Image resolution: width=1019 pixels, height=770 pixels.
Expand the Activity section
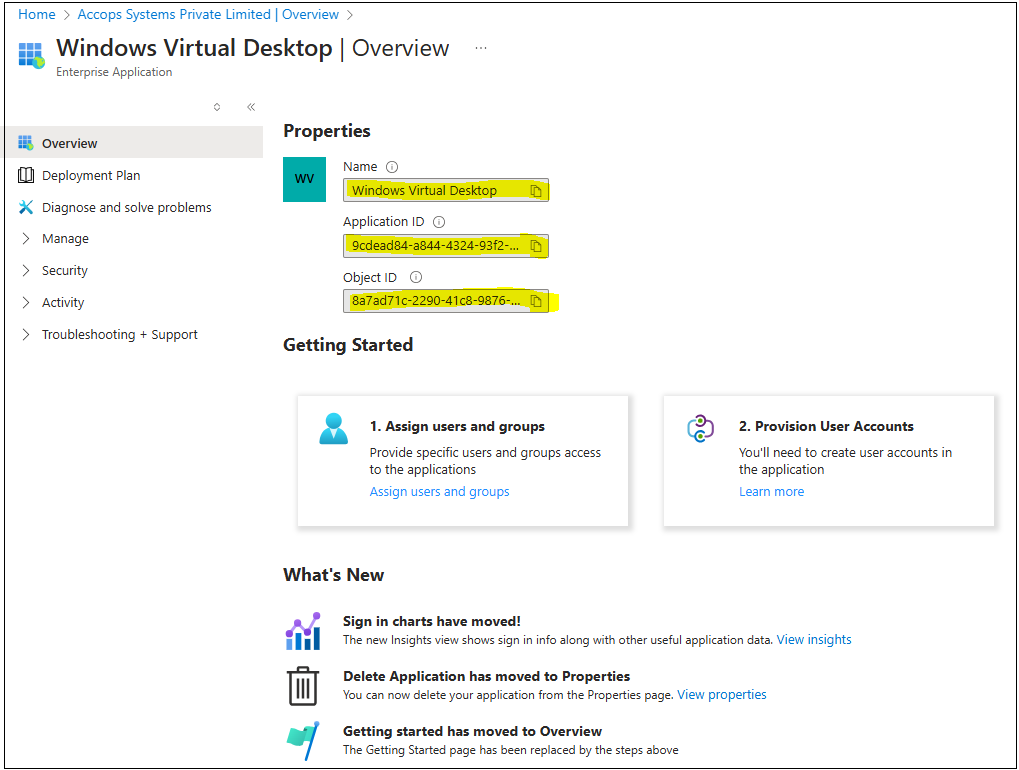pos(63,303)
